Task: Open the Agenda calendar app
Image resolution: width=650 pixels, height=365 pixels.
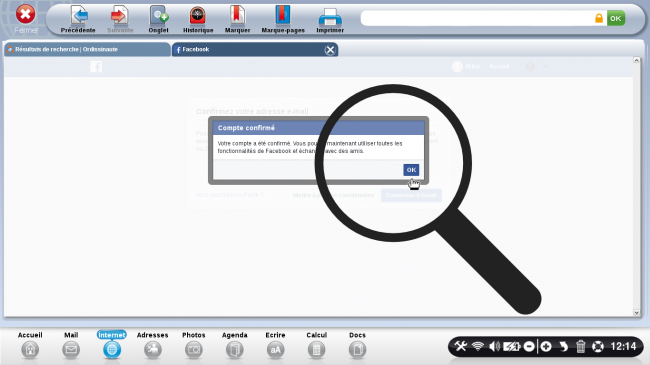Action: tap(235, 345)
